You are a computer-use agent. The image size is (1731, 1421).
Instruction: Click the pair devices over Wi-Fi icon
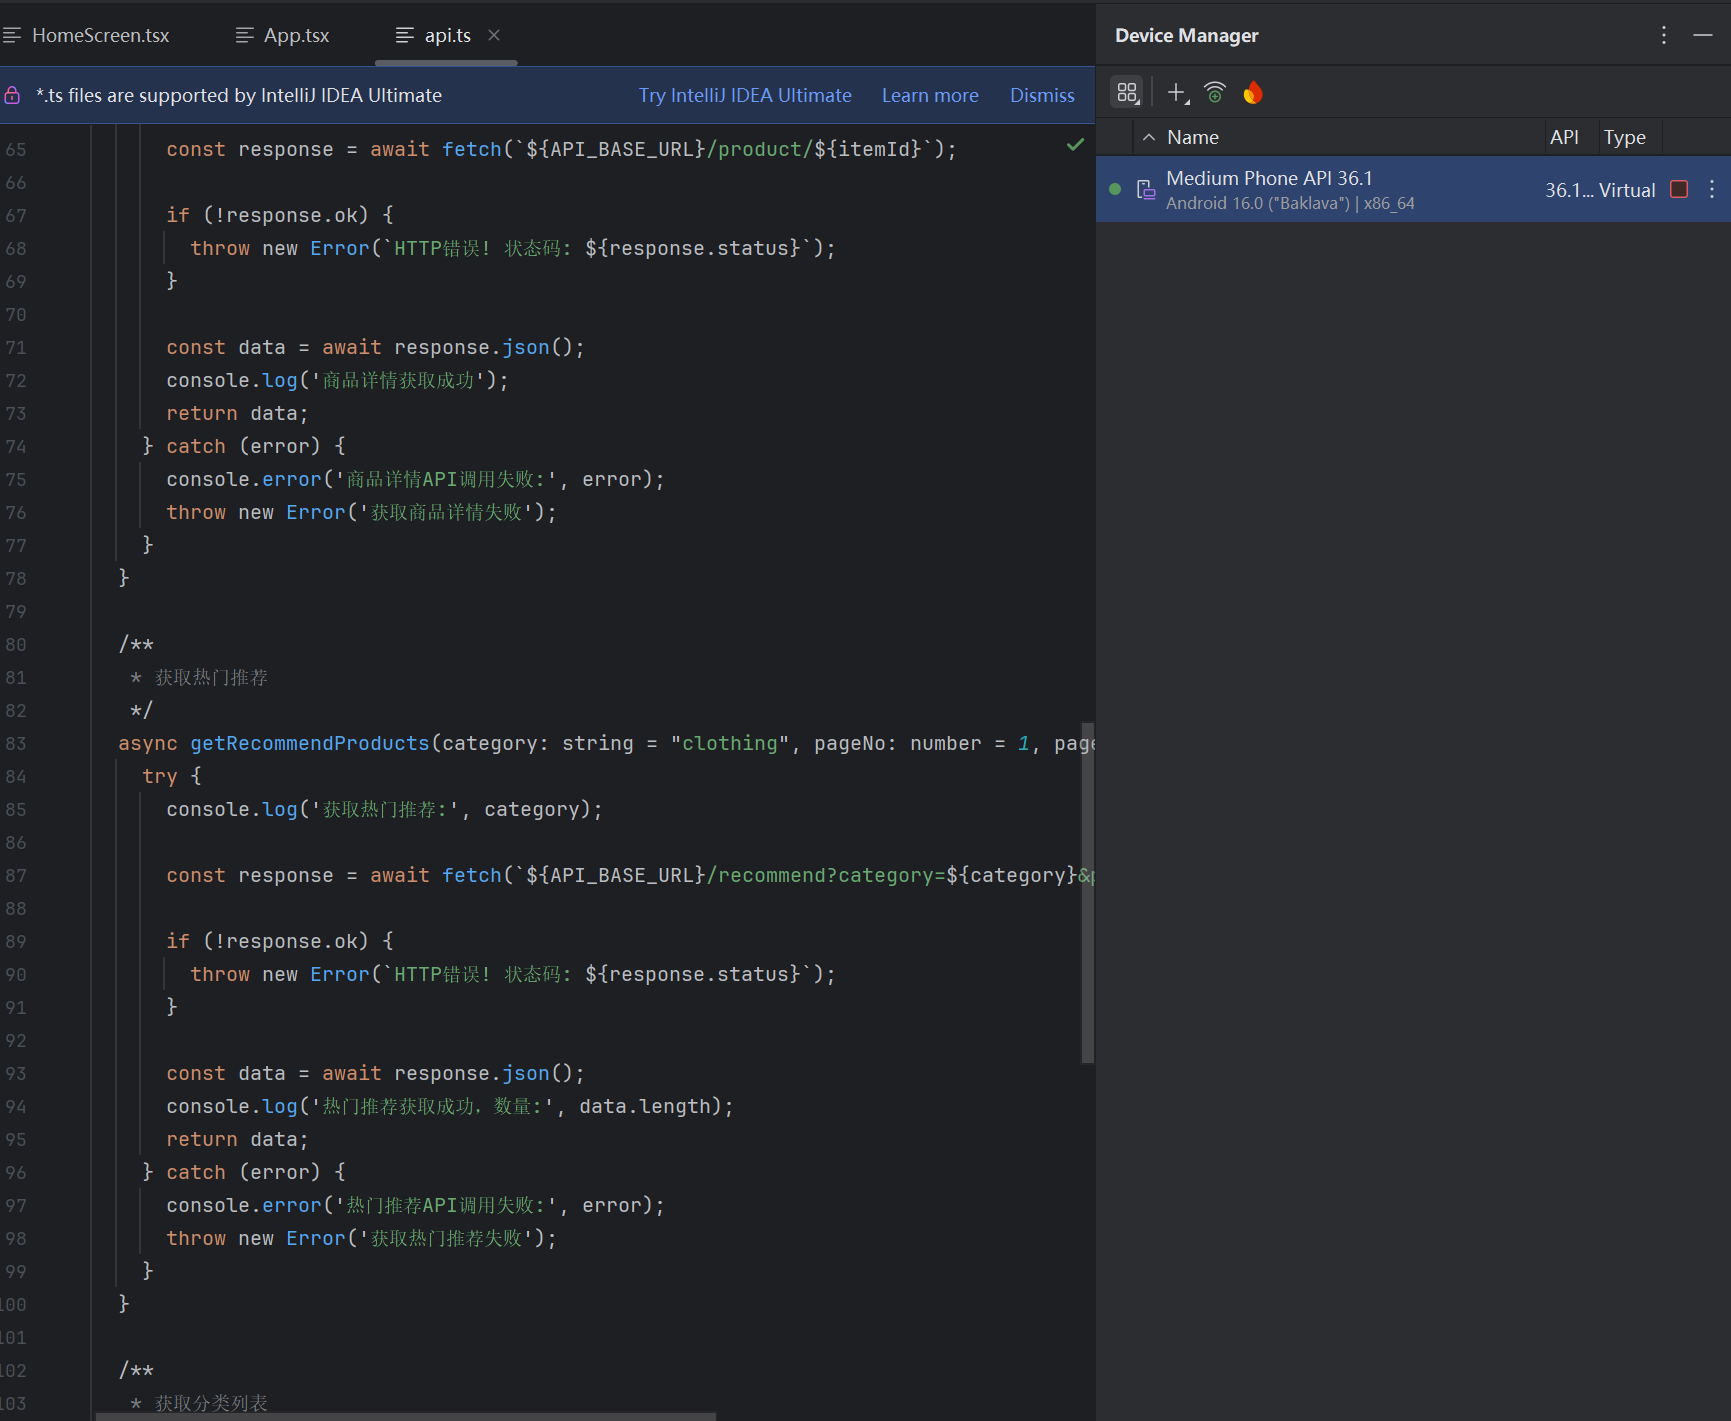click(1215, 93)
